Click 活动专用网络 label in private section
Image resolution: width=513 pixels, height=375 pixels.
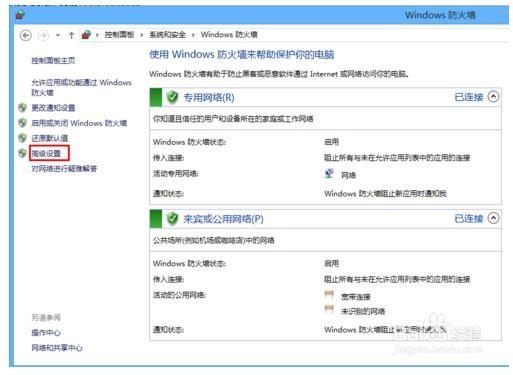pos(175,174)
